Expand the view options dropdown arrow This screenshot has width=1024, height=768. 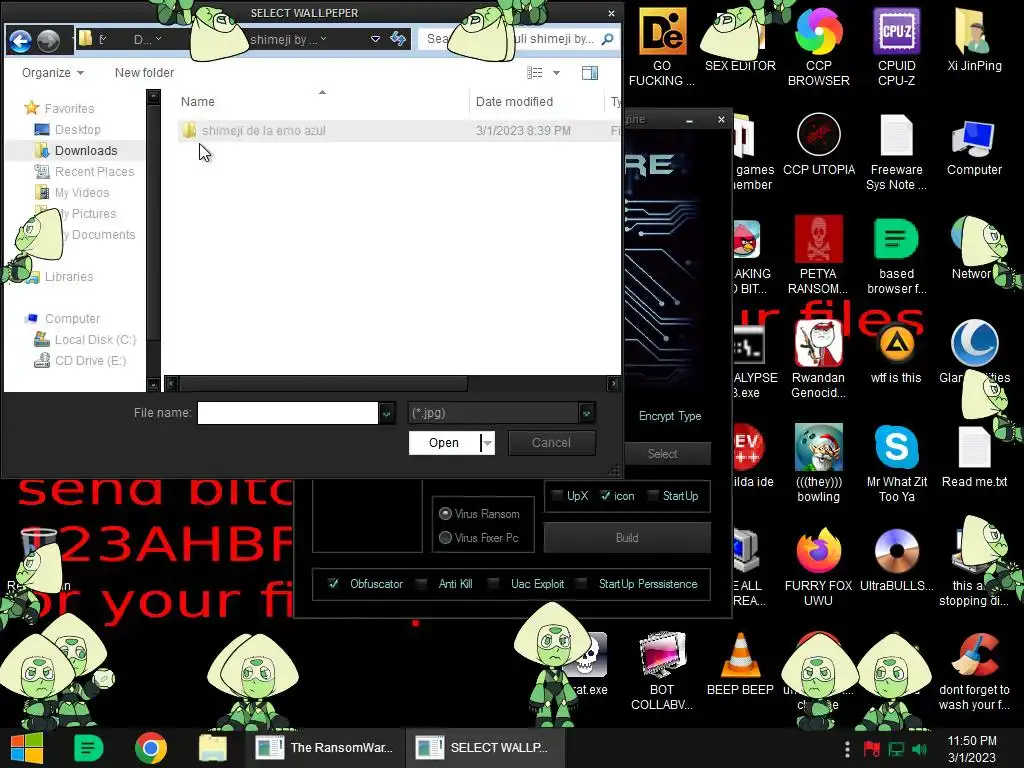556,72
